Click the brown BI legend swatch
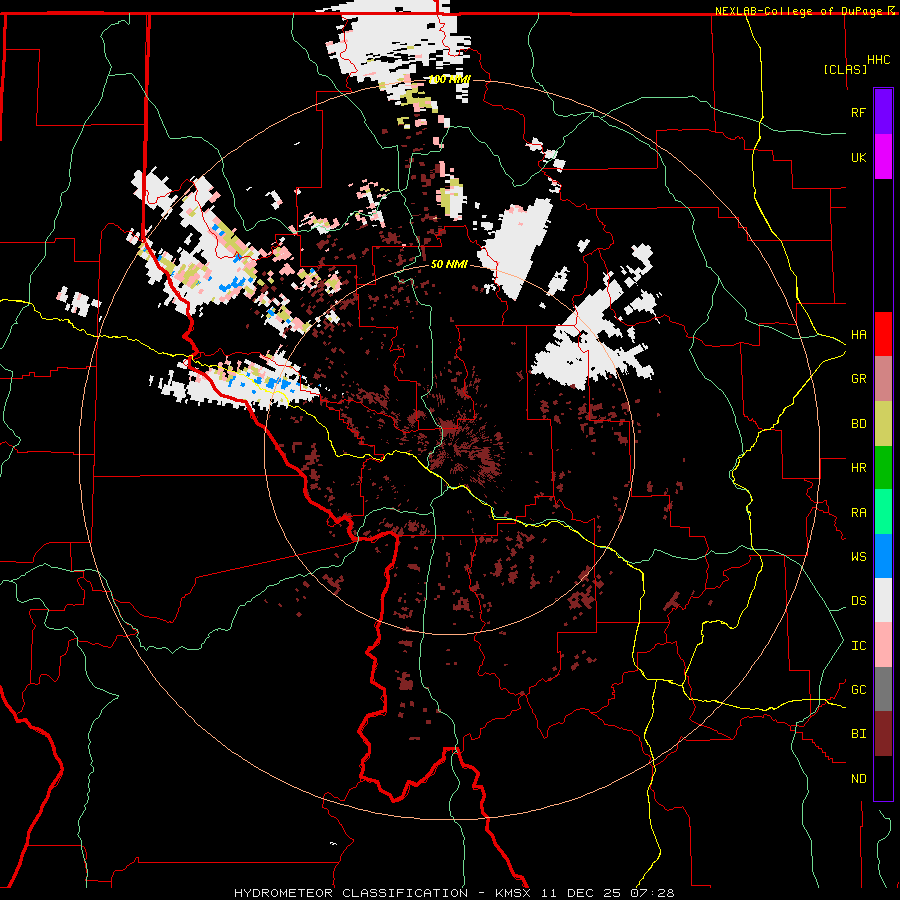The height and width of the screenshot is (900, 900). click(883, 734)
